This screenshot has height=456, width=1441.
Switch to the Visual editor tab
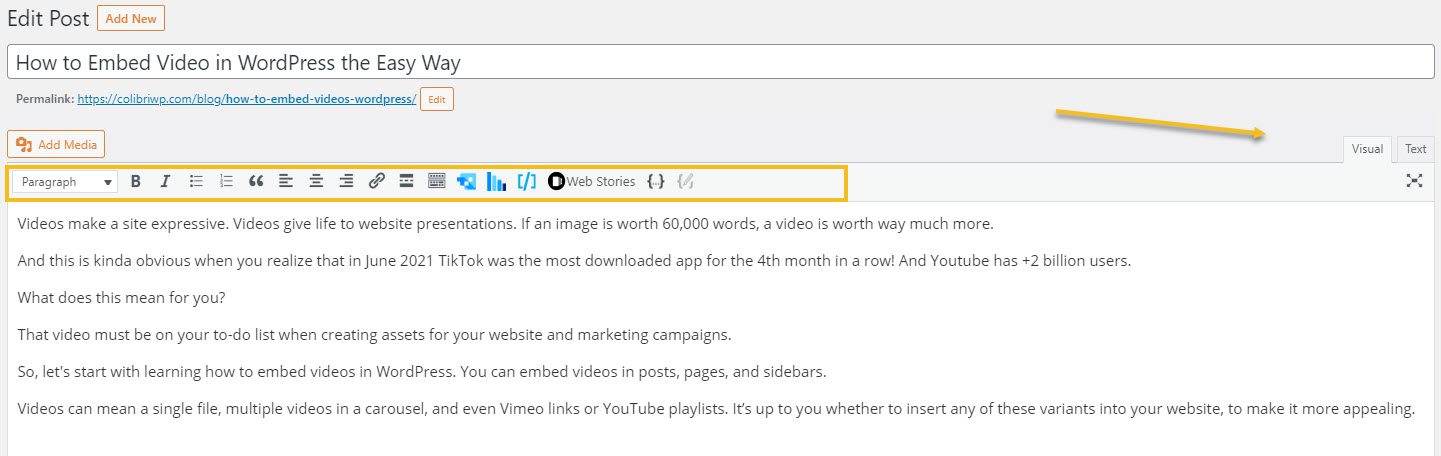click(x=1367, y=149)
